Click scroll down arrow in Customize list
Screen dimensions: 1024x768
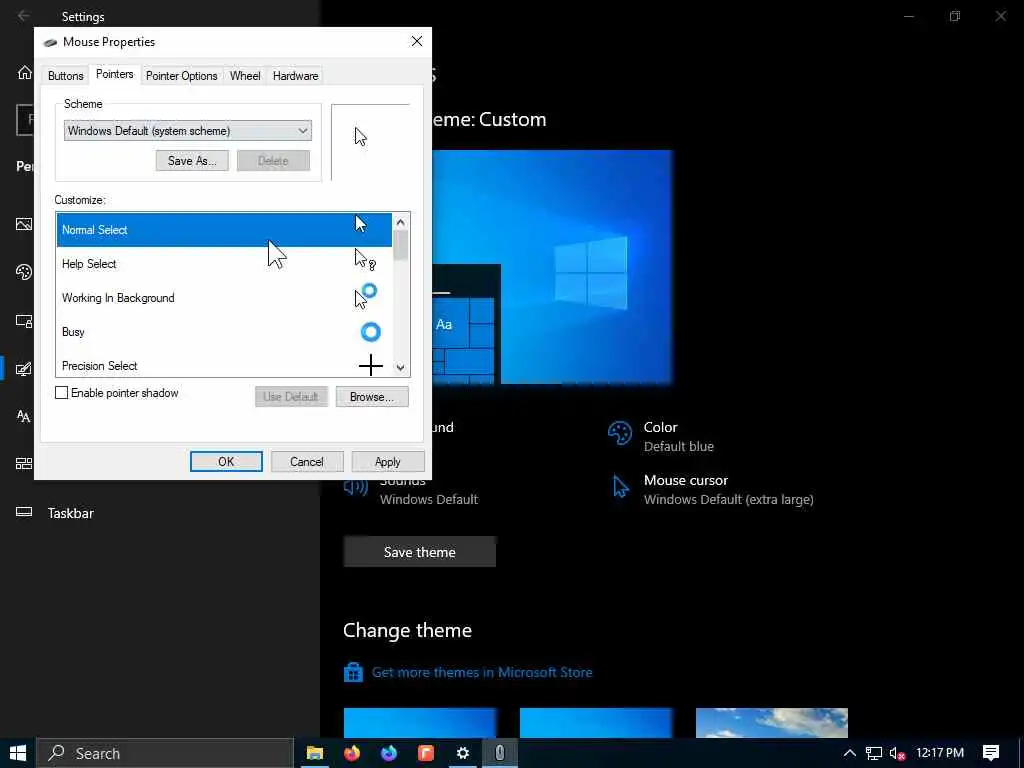click(400, 368)
